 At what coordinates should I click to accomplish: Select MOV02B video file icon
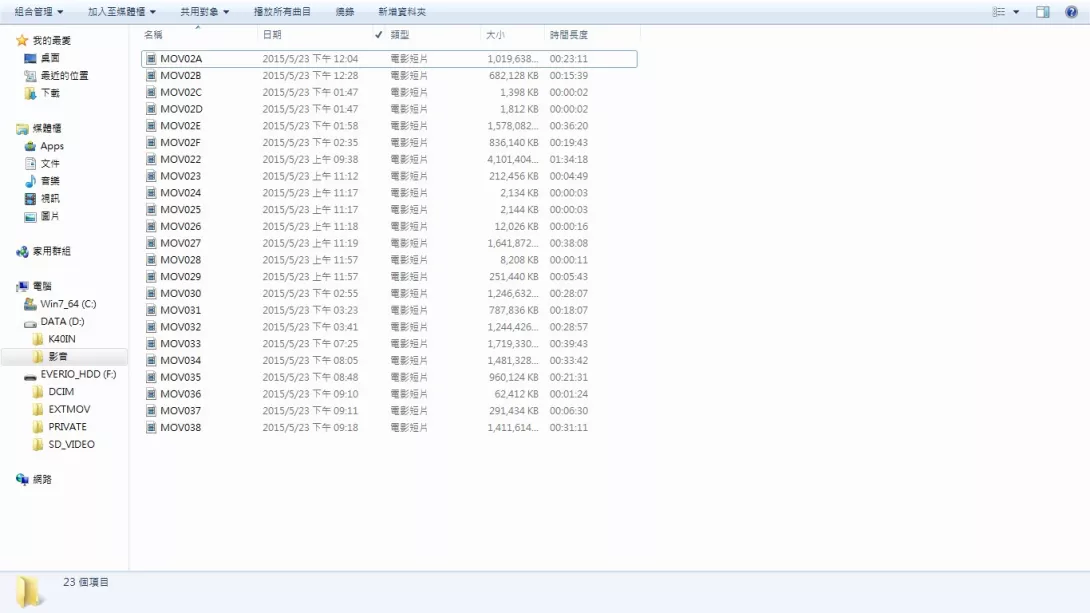click(x=151, y=76)
